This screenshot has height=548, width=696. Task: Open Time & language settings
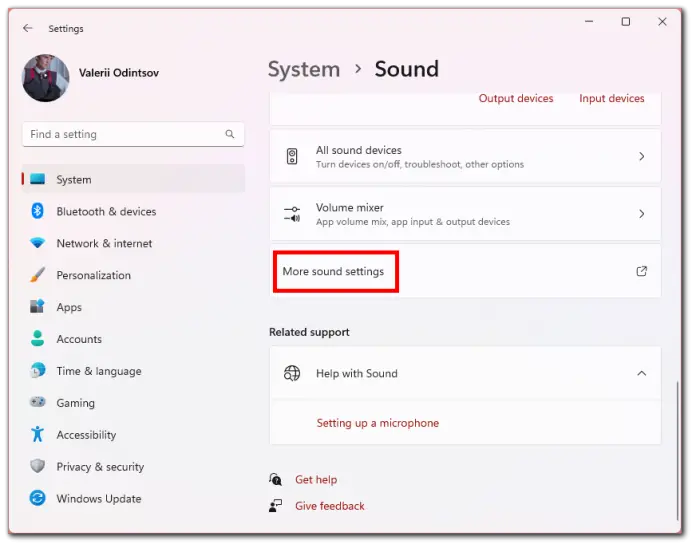[x=133, y=371]
